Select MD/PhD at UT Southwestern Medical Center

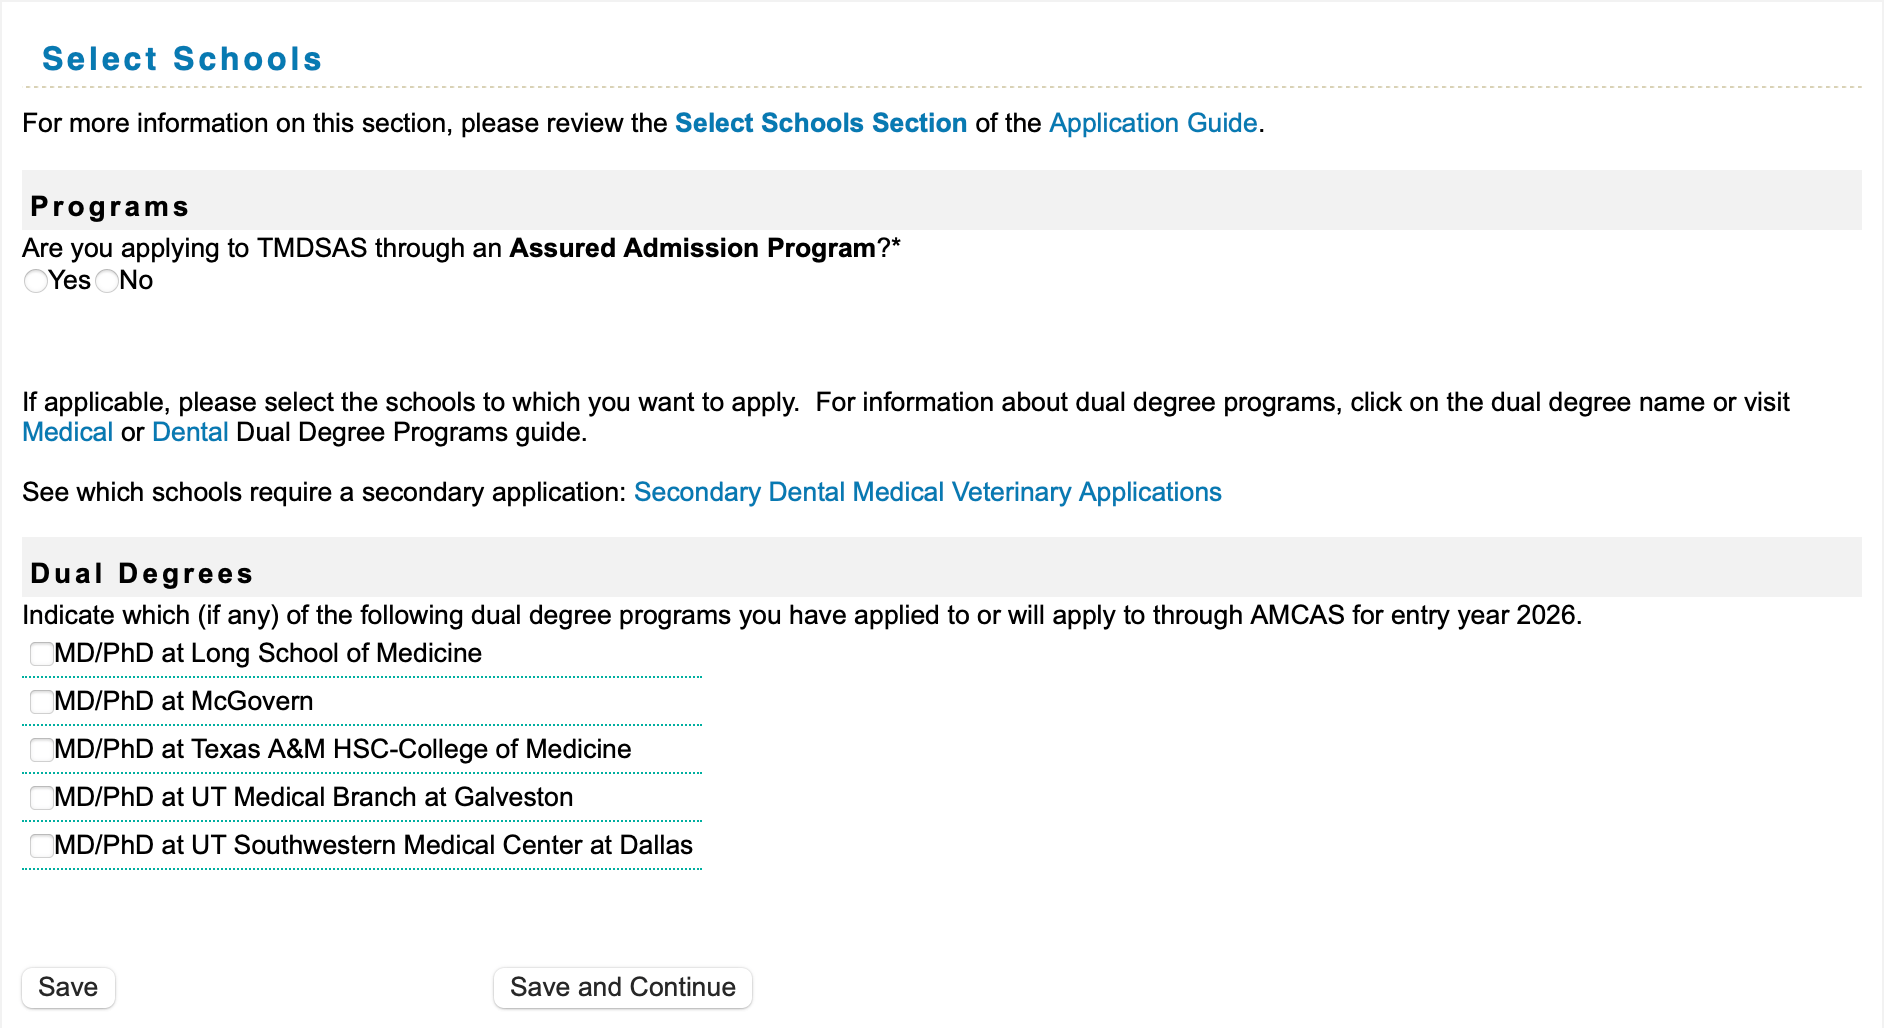(41, 846)
